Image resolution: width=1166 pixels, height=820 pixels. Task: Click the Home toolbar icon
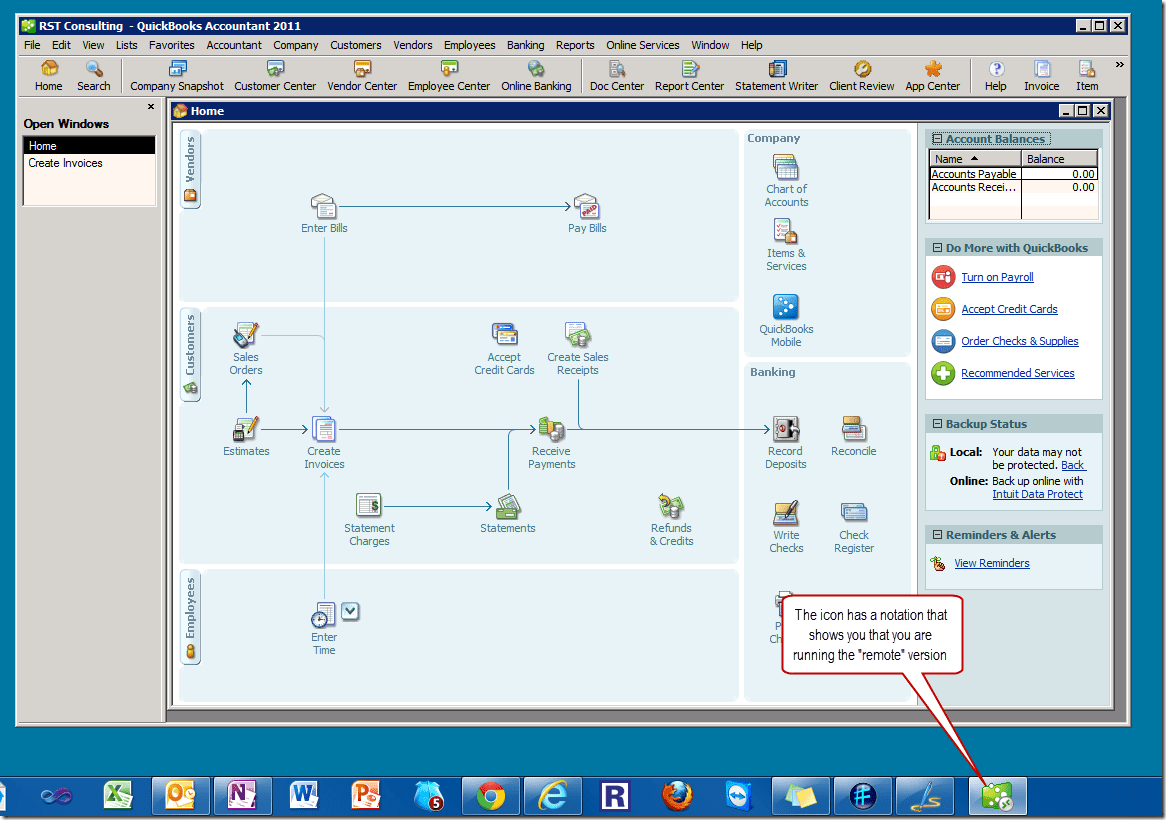[x=49, y=77]
